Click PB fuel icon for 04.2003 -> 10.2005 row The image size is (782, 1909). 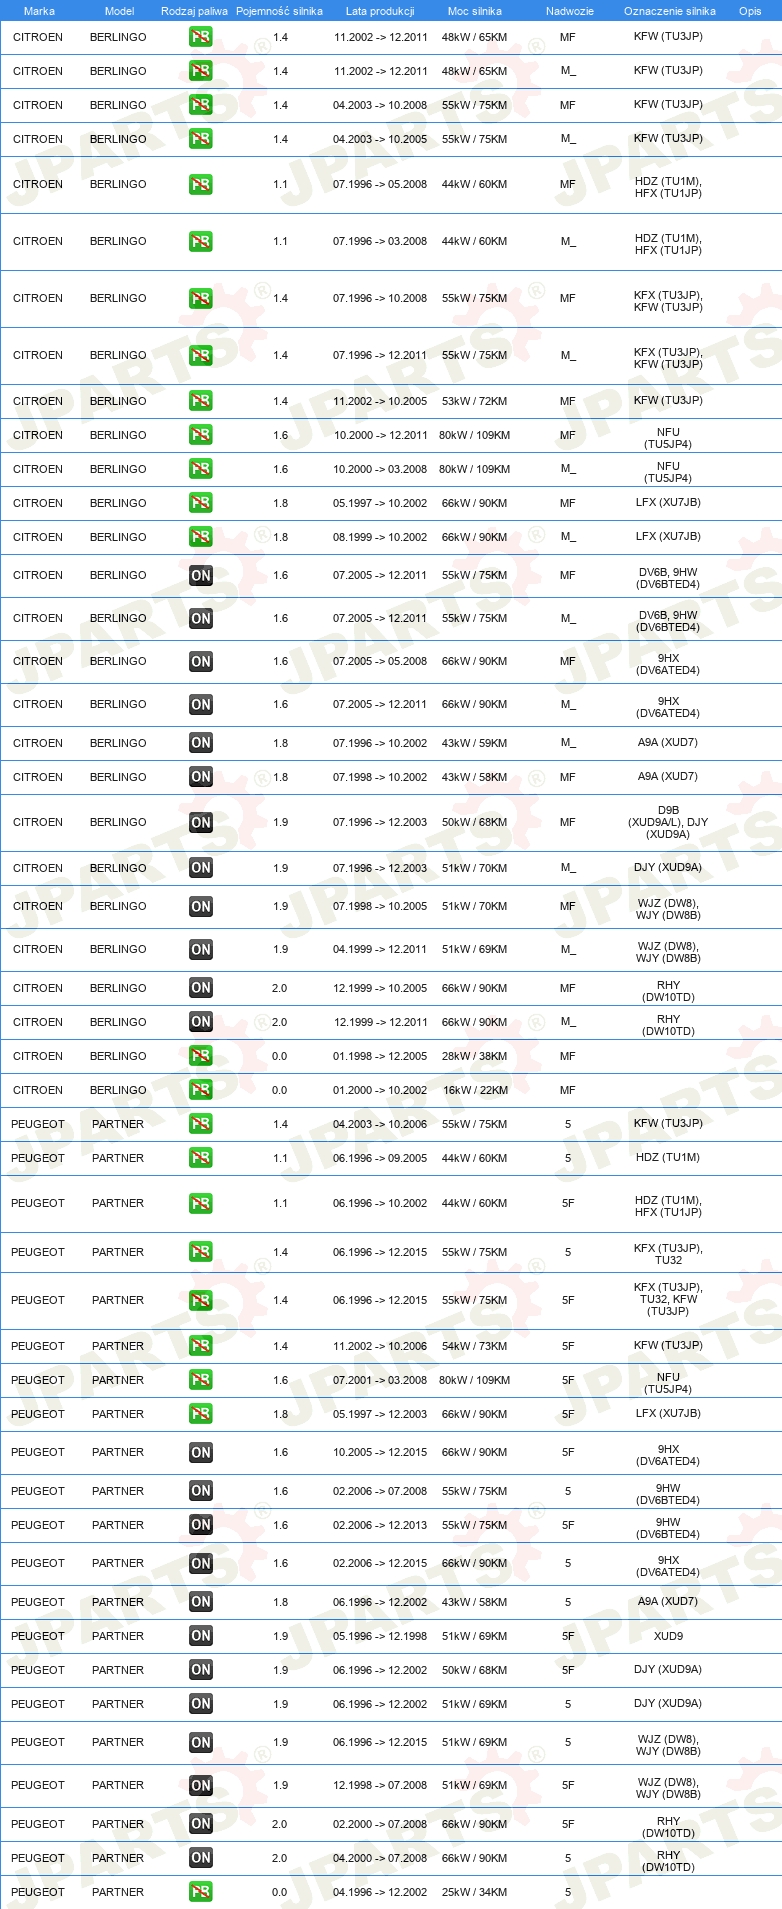(x=201, y=139)
